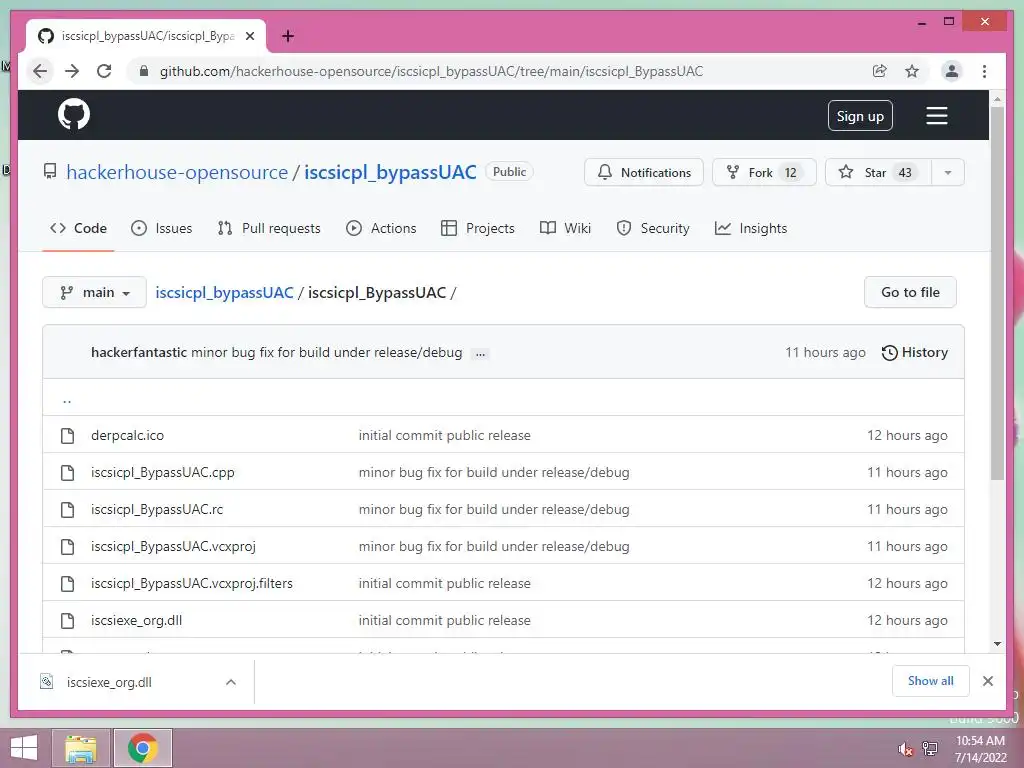This screenshot has height=768, width=1024.
Task: Click the Sign up button
Action: tap(860, 116)
